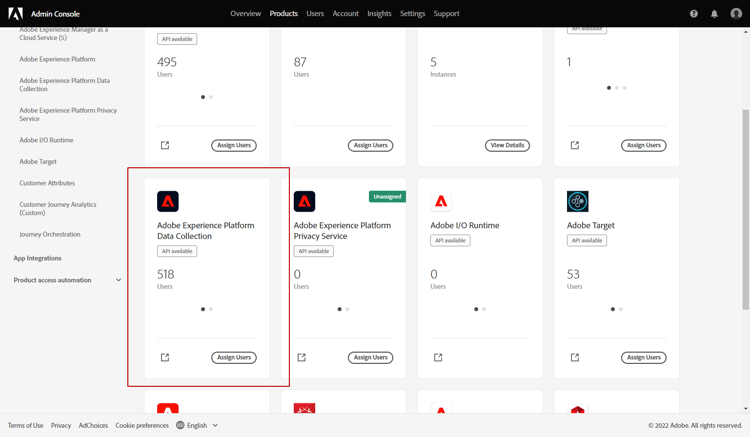Select Adobe Experience Platform Data Collection sidebar item
Screen dimensions: 750x437
click(65, 85)
